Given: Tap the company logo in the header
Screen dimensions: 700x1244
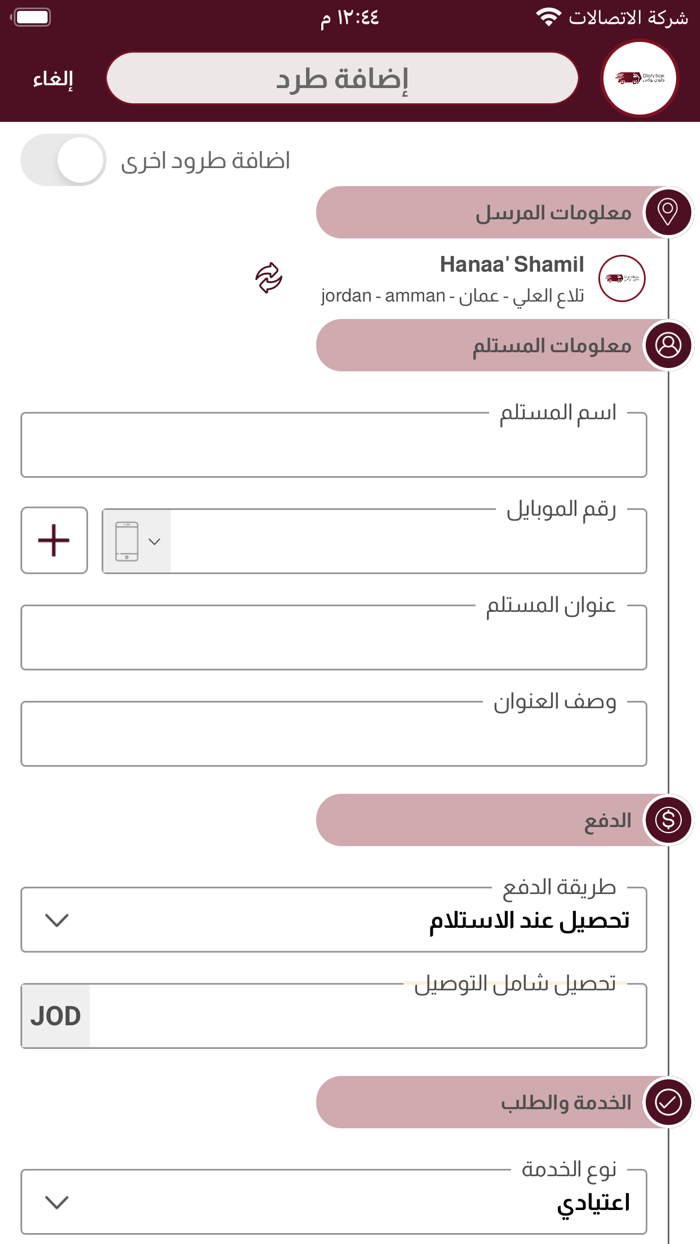Looking at the screenshot, I should (640, 78).
